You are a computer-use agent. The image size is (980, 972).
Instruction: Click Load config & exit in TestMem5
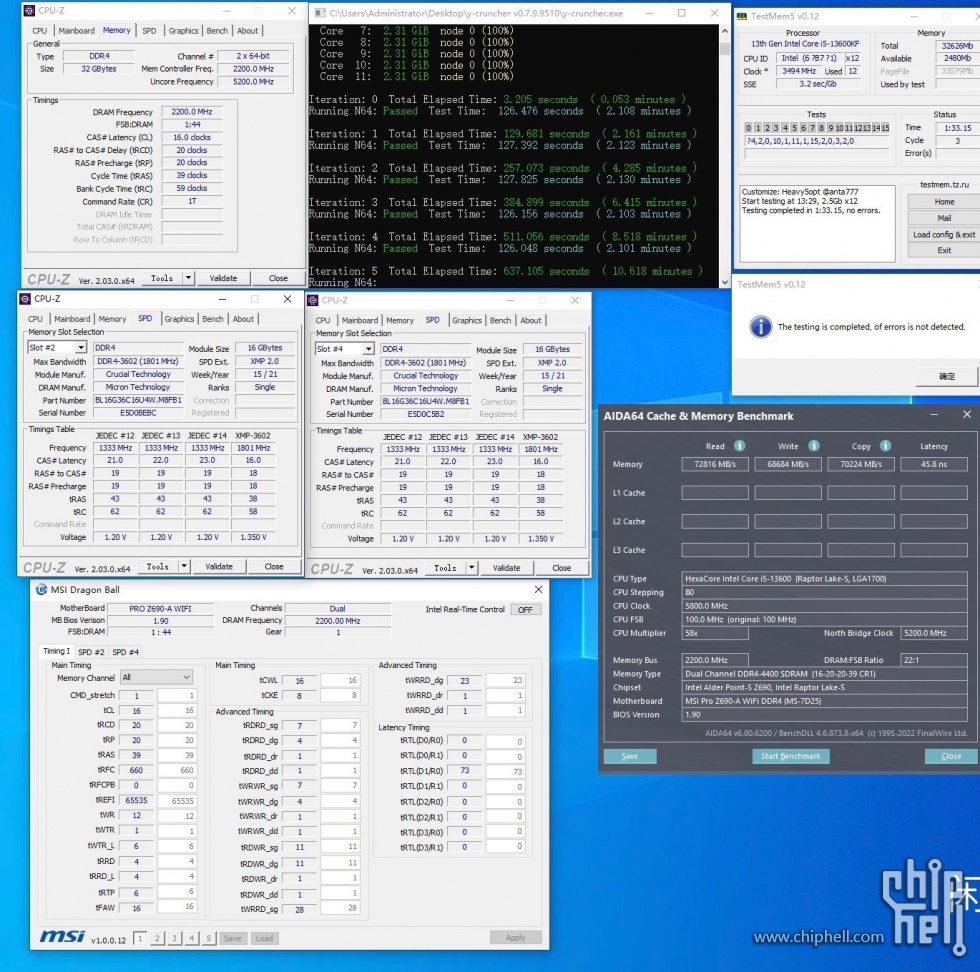point(944,234)
